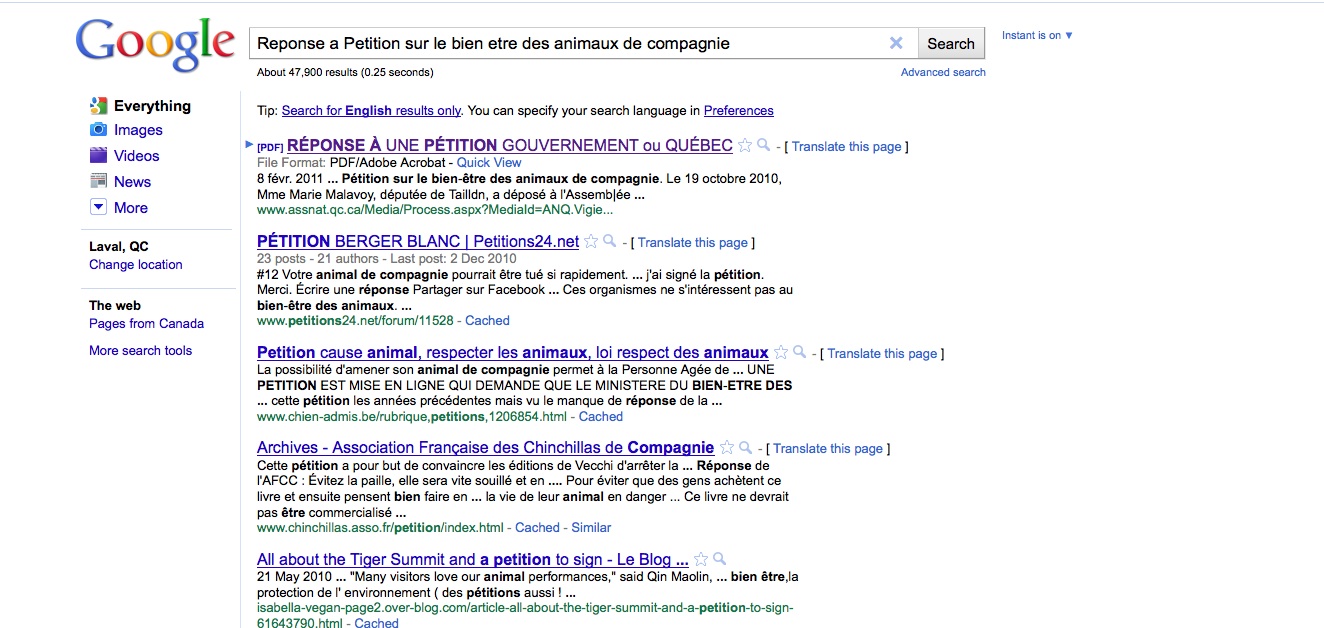
Task: Select Videos in the sidebar
Action: pyautogui.click(x=137, y=156)
